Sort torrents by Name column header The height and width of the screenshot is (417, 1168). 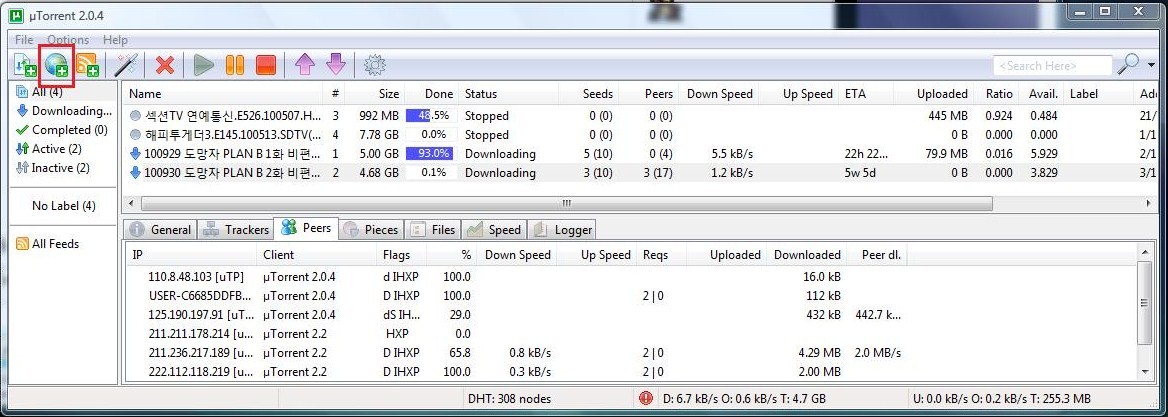tap(223, 94)
